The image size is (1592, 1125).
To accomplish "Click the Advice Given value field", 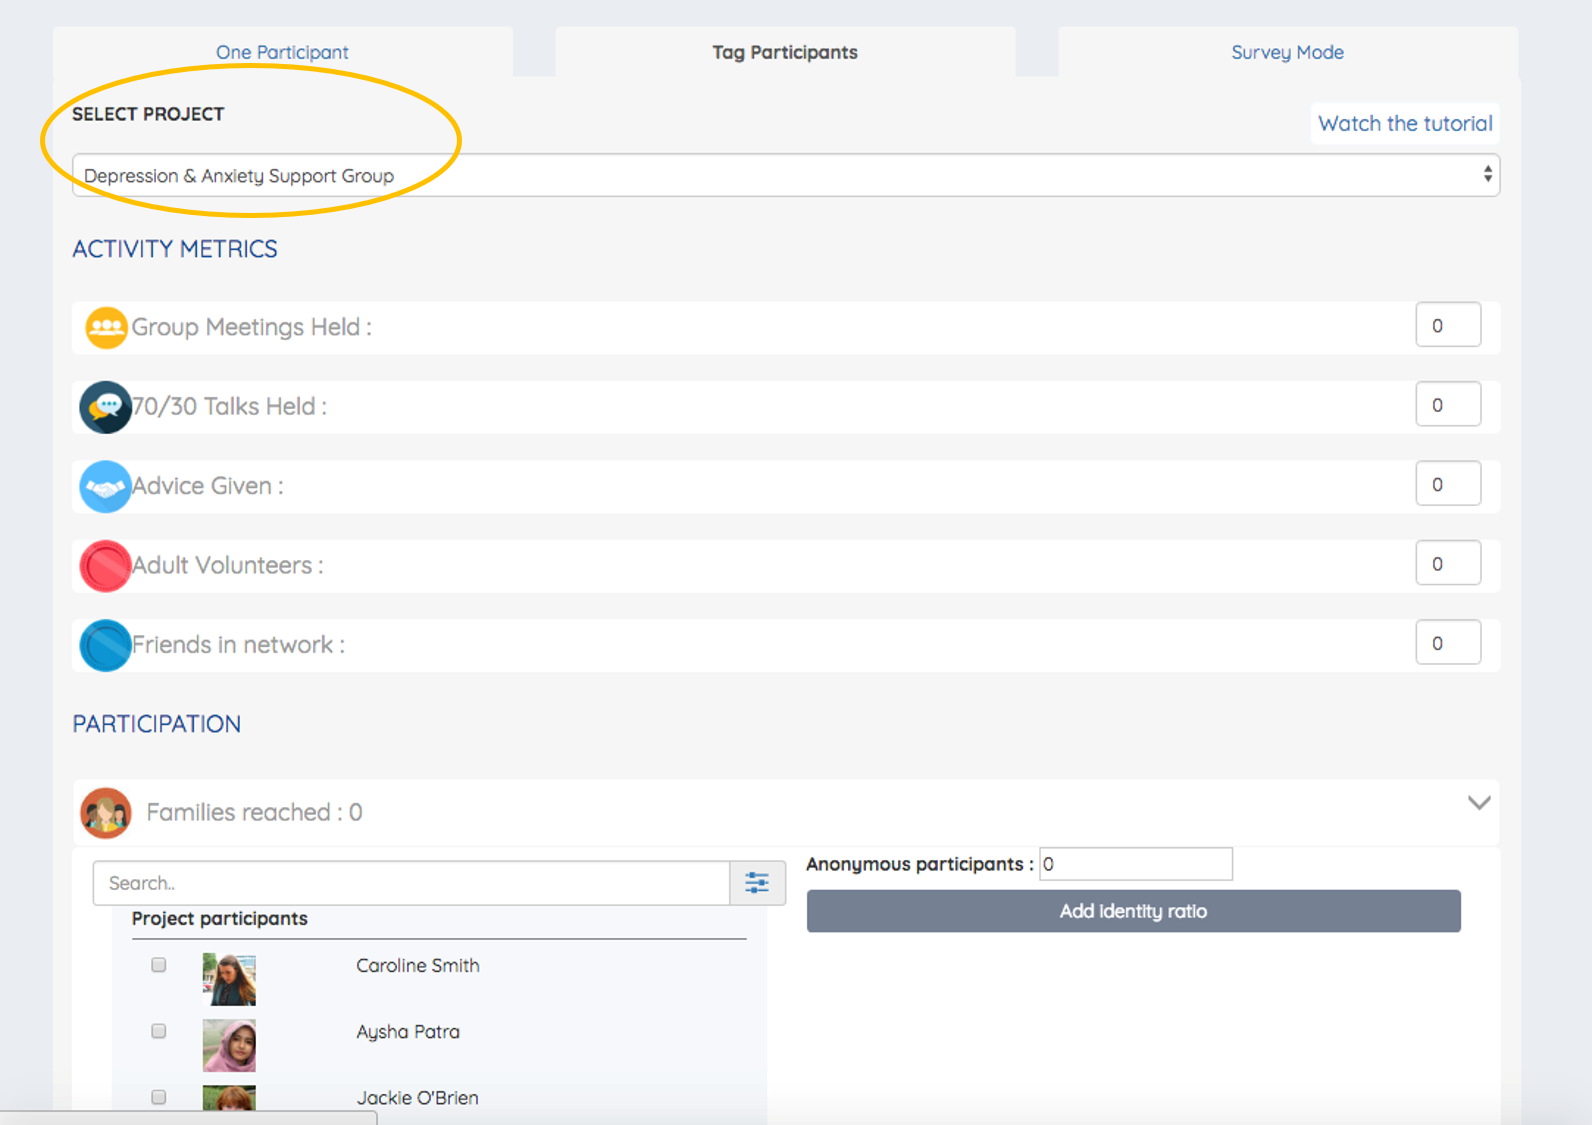I will pyautogui.click(x=1448, y=484).
